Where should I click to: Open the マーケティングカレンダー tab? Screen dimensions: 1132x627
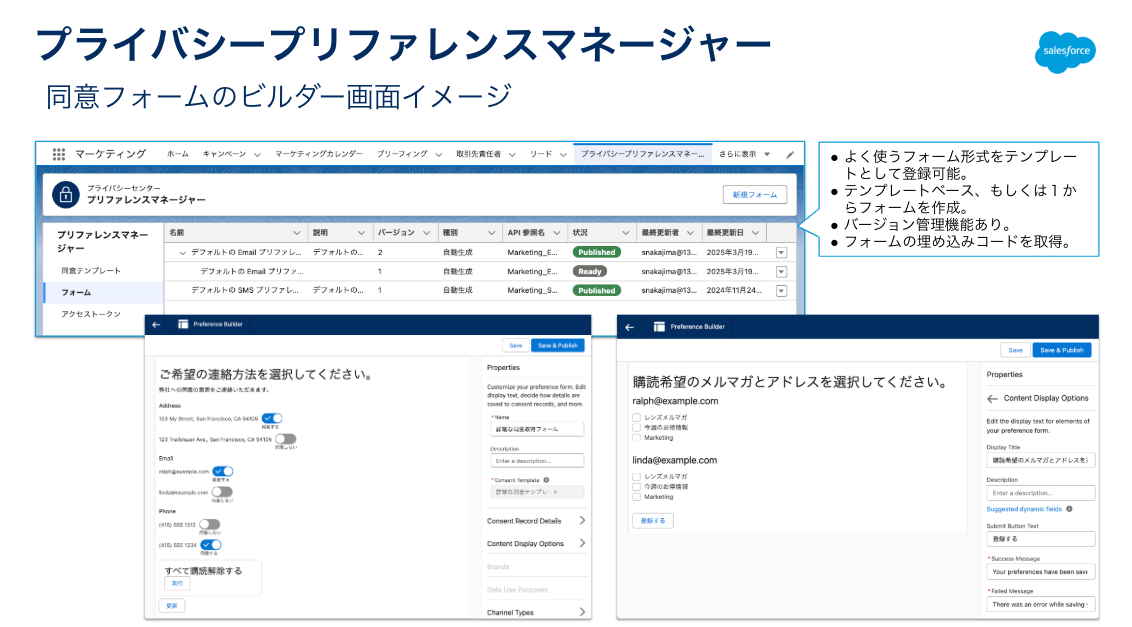pyautogui.click(x=318, y=154)
